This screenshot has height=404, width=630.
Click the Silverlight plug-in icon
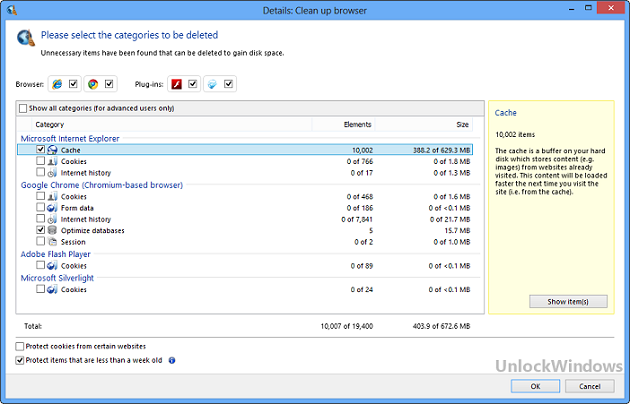(212, 84)
